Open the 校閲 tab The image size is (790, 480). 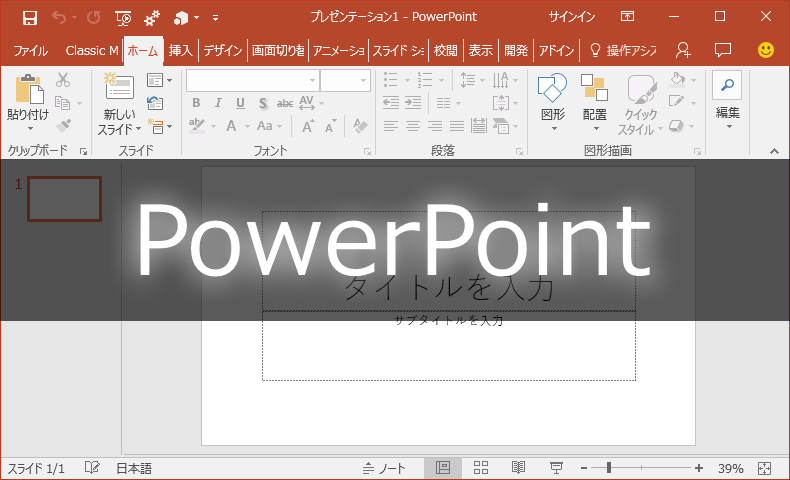[x=445, y=51]
